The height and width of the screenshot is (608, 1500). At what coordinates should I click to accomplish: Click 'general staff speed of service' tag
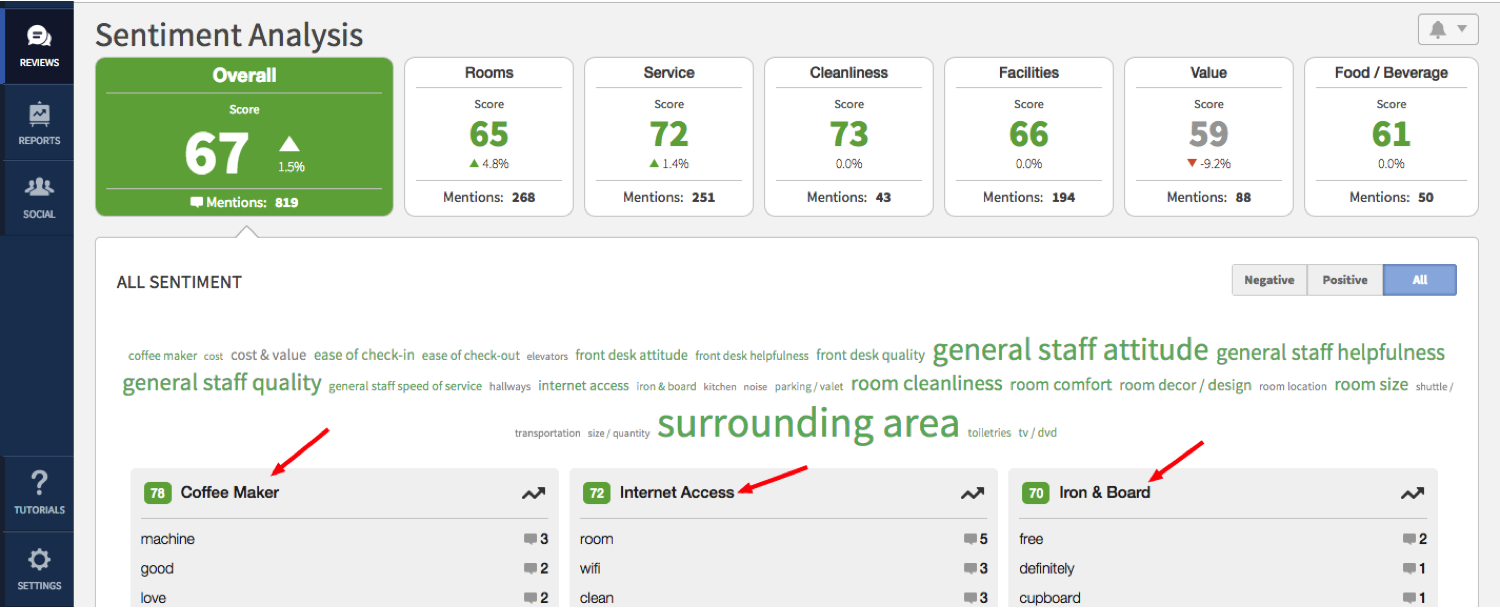point(405,386)
